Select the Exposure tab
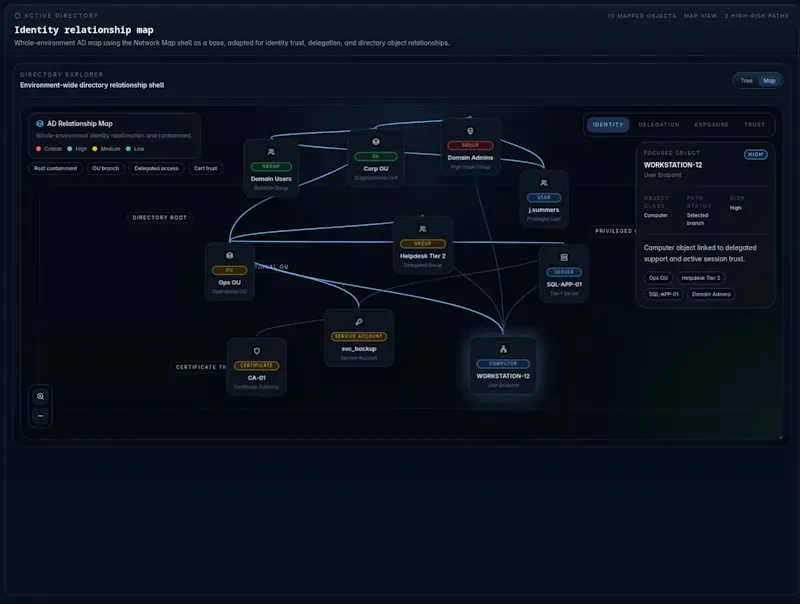This screenshot has width=800, height=604. (x=711, y=124)
